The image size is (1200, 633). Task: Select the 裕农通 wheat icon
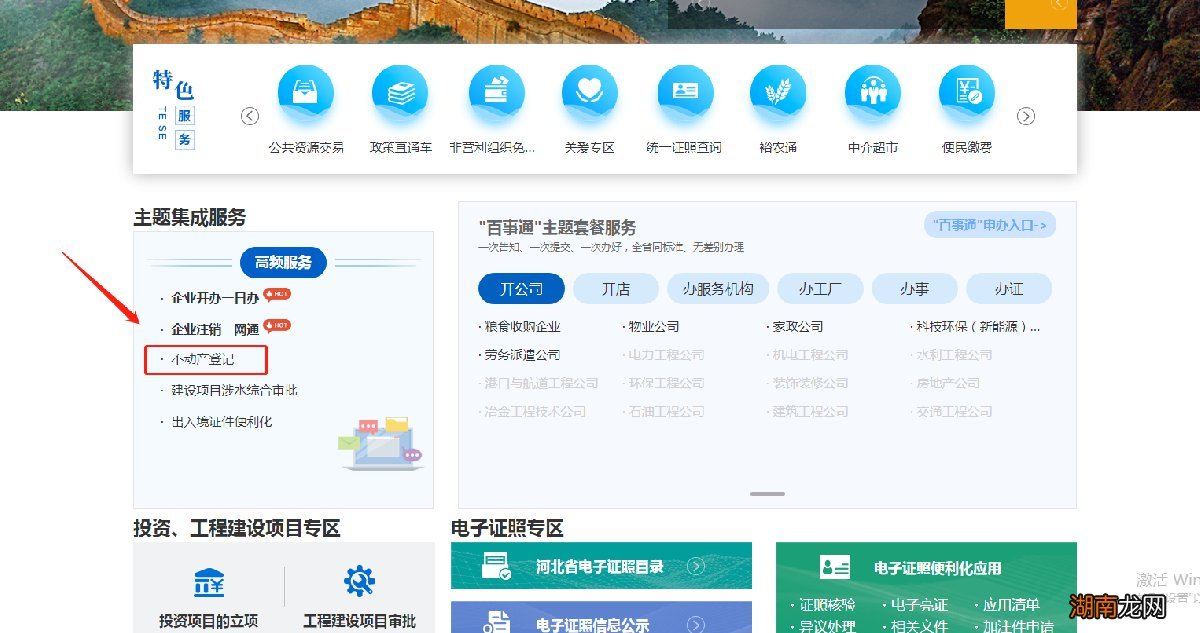point(778,91)
